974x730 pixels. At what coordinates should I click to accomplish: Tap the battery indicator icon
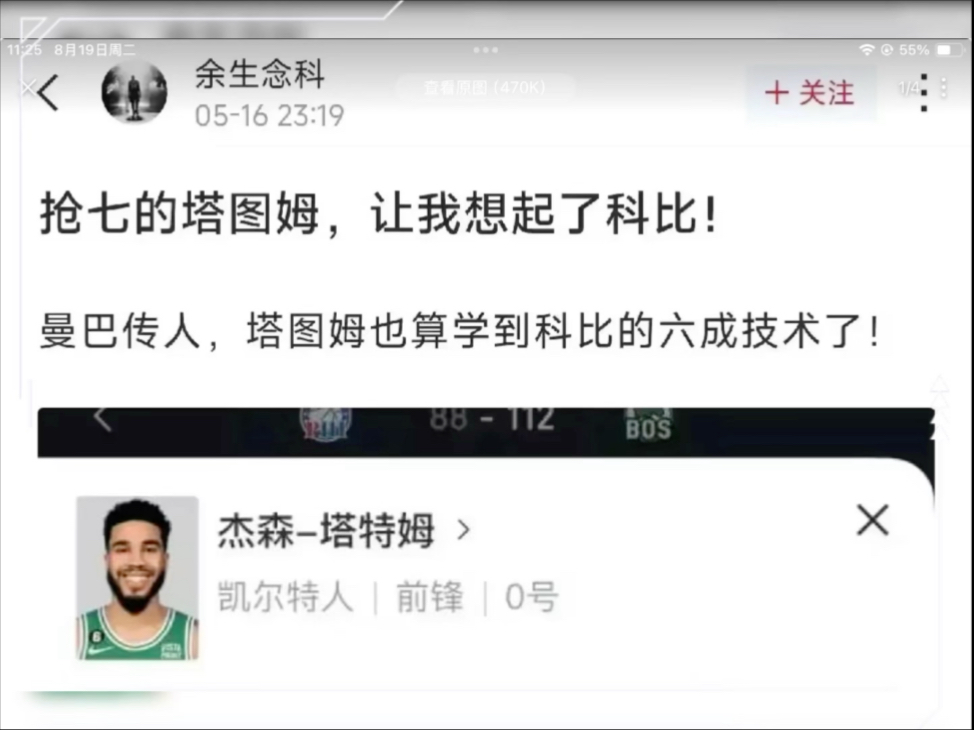tap(947, 50)
